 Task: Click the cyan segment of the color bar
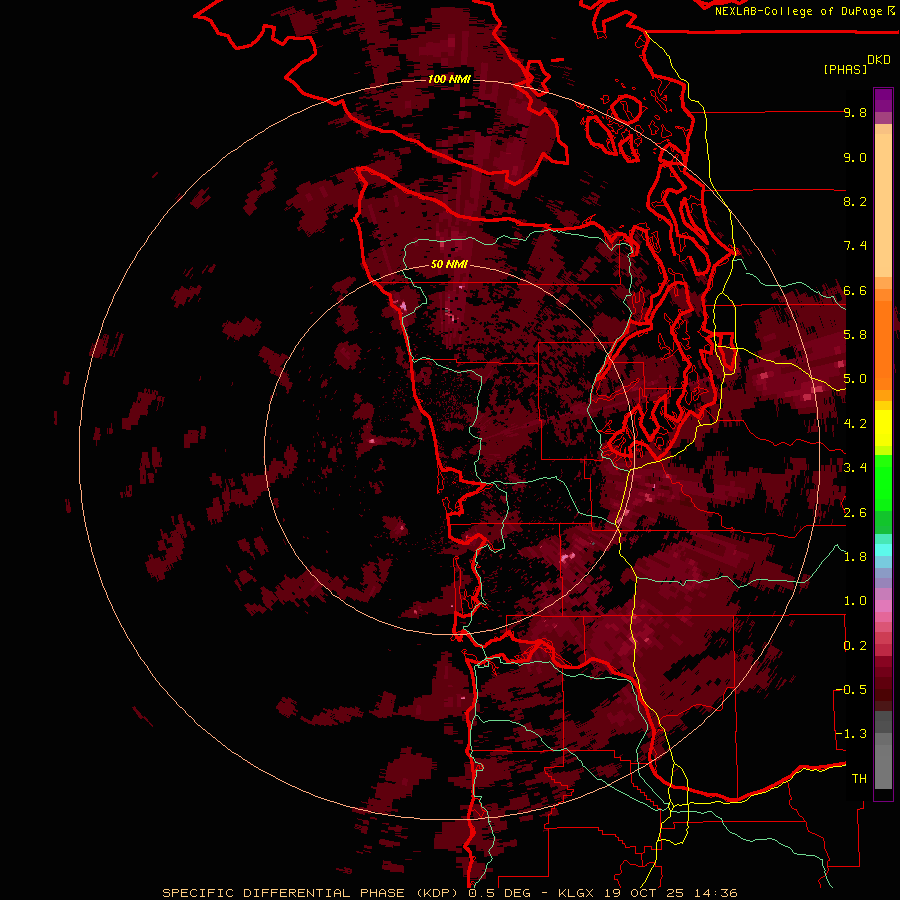pyautogui.click(x=883, y=549)
